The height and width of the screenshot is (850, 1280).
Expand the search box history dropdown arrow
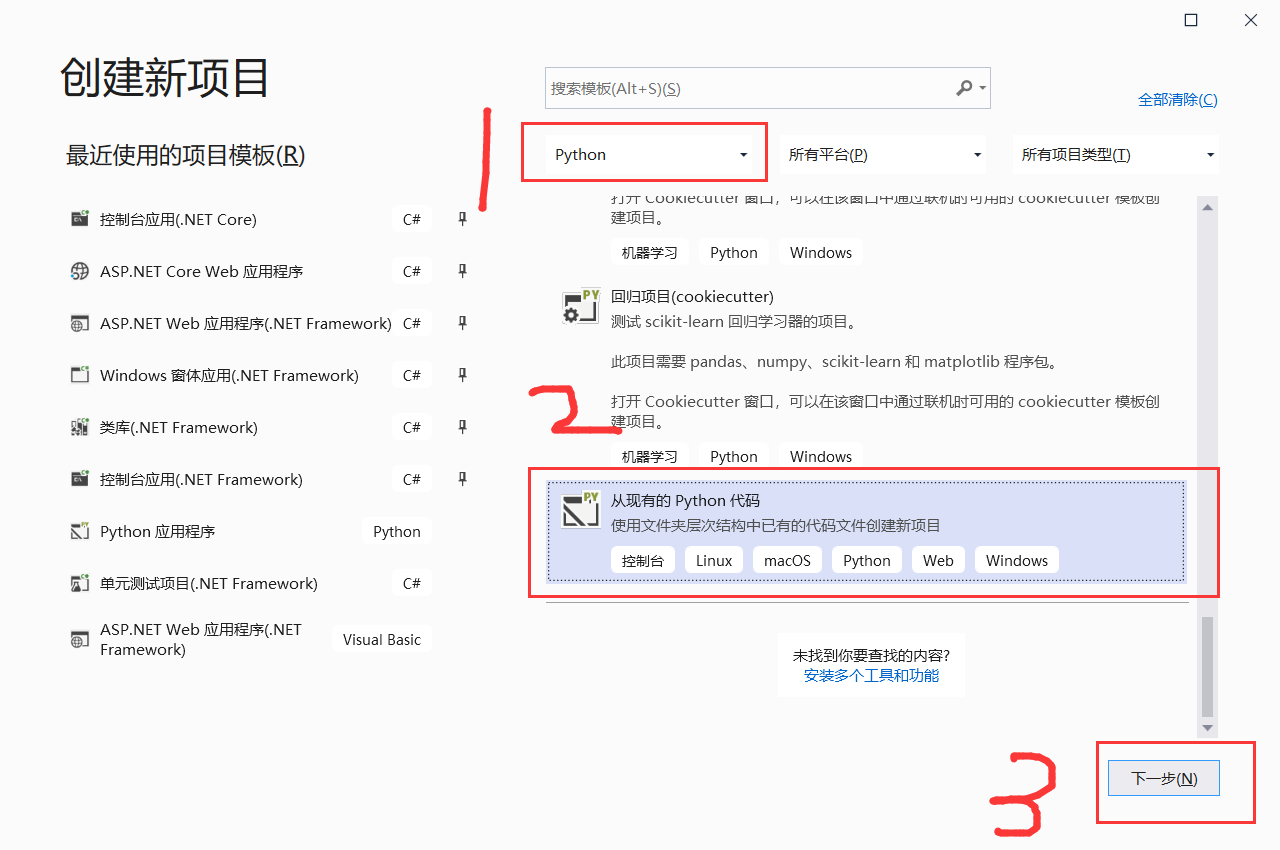[983, 88]
